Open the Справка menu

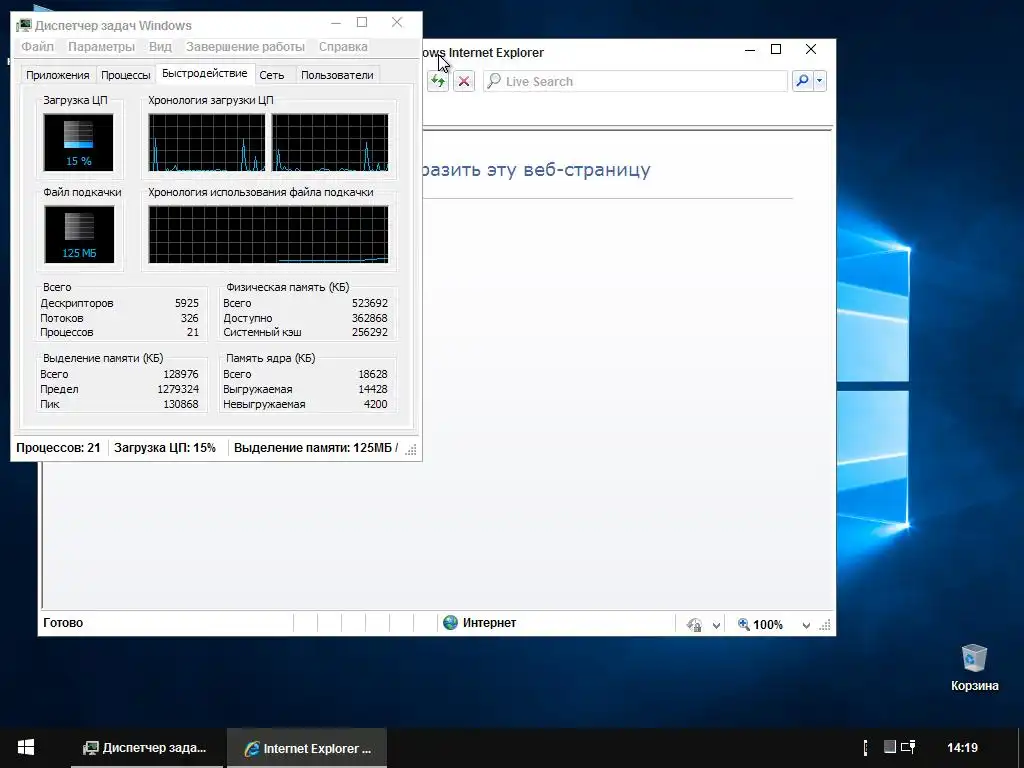point(343,46)
